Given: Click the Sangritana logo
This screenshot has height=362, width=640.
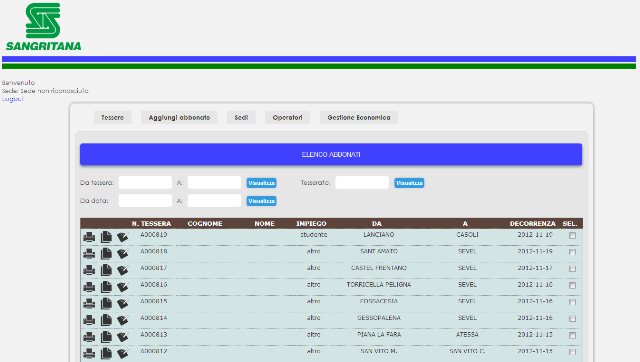Looking at the screenshot, I should (43, 27).
